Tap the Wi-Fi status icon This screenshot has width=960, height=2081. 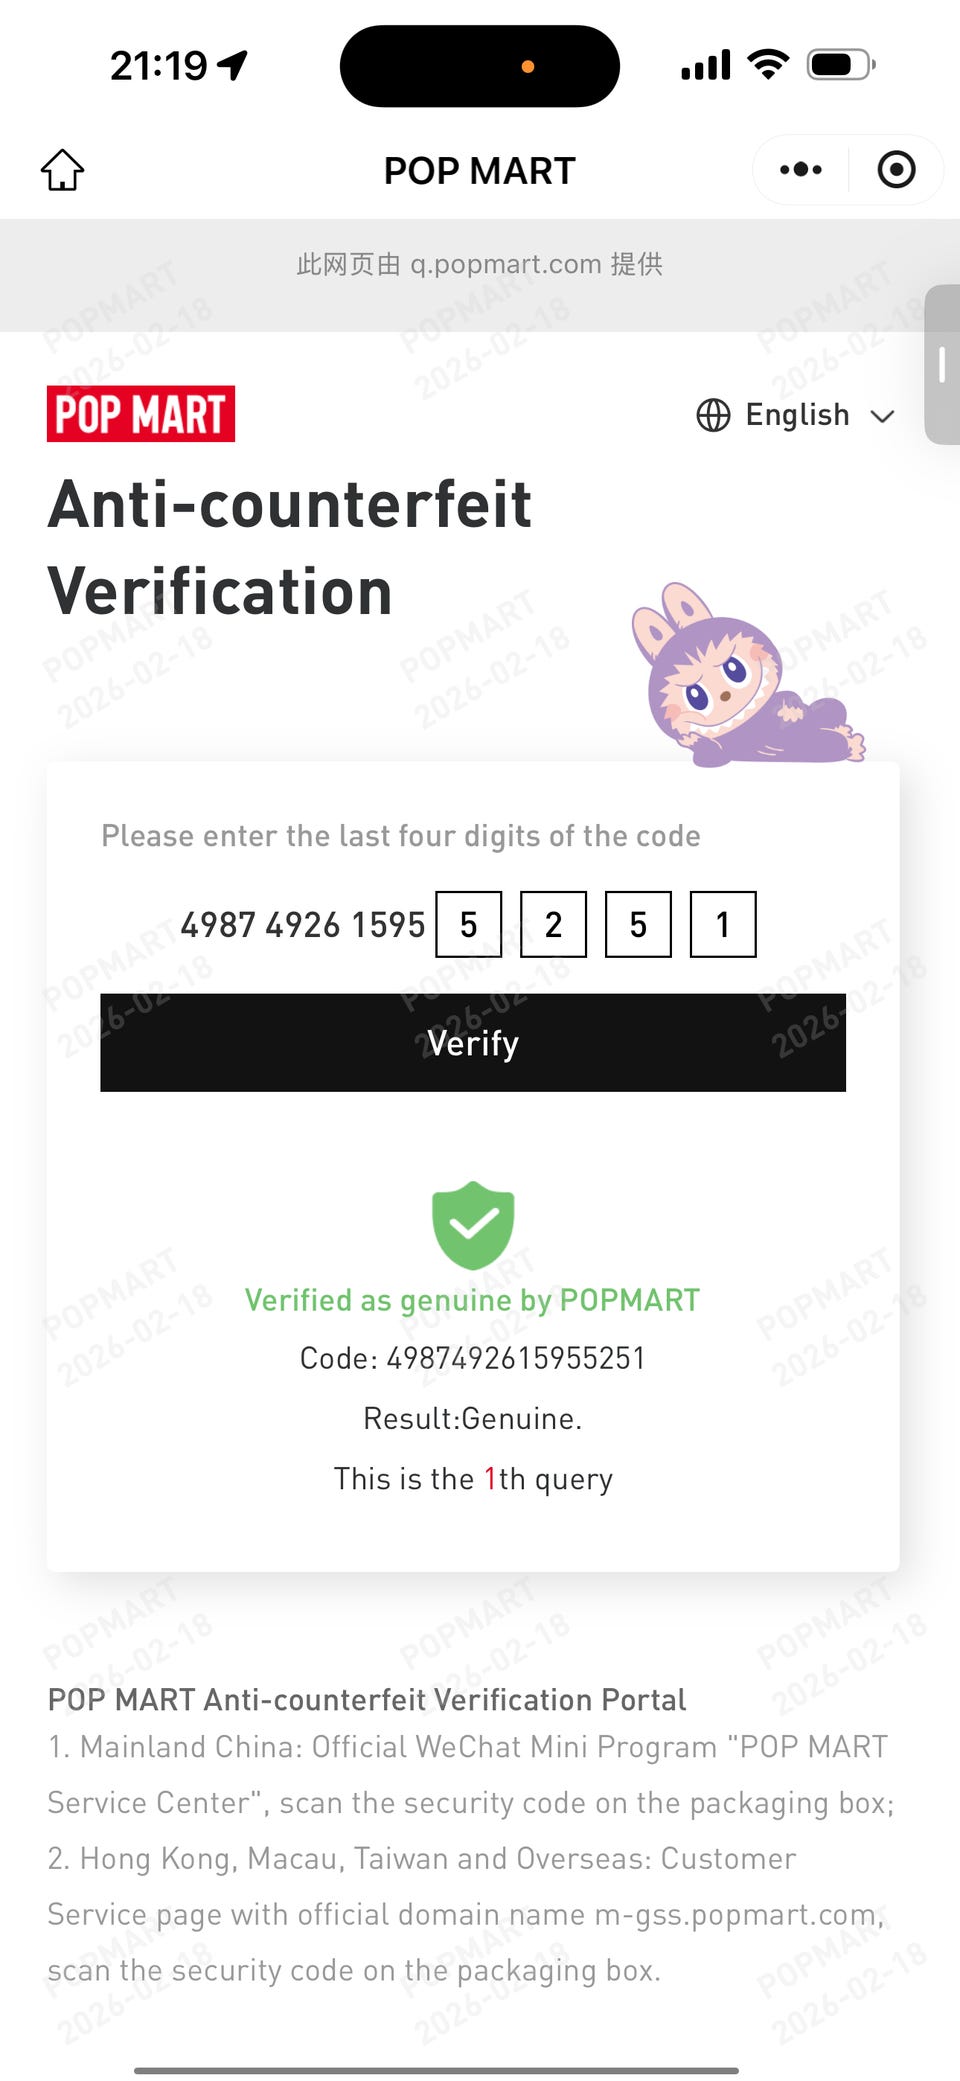(x=768, y=65)
